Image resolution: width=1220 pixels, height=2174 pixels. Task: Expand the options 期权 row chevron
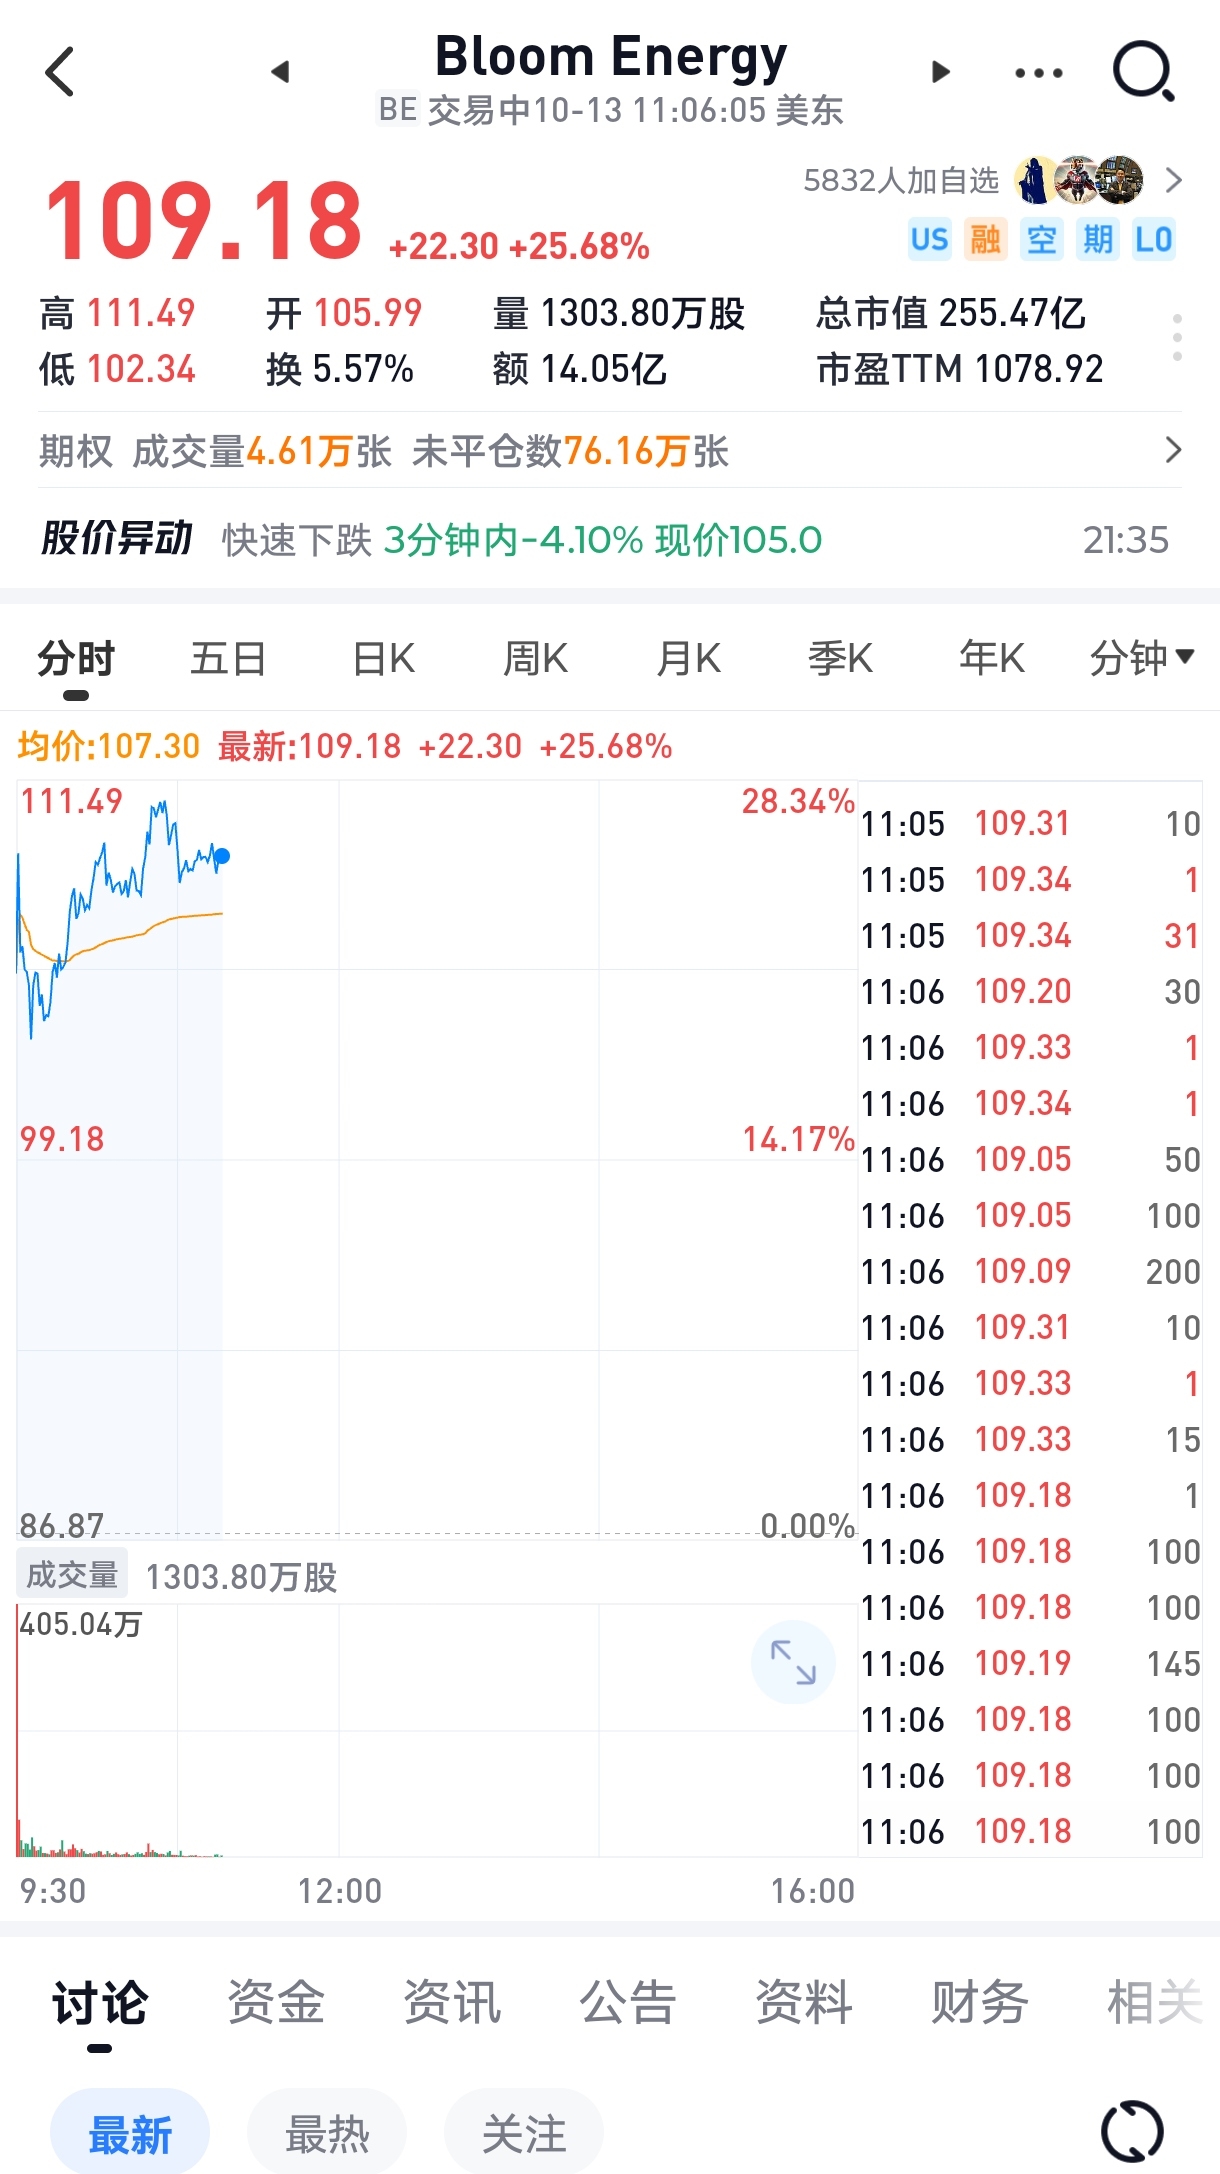click(1173, 451)
